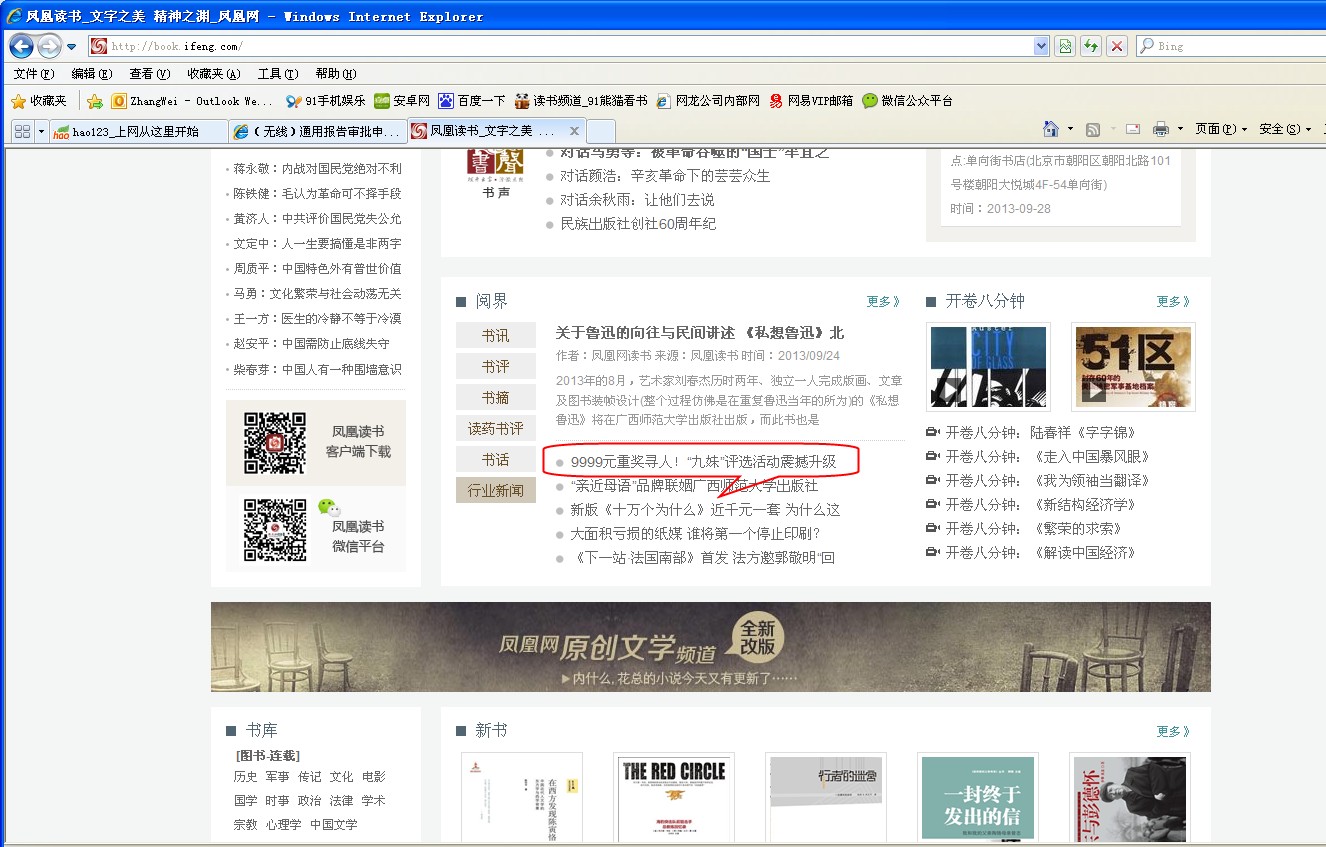This screenshot has width=1326, height=847.
Task: Click 军事 category in 书库
Action: [277, 777]
